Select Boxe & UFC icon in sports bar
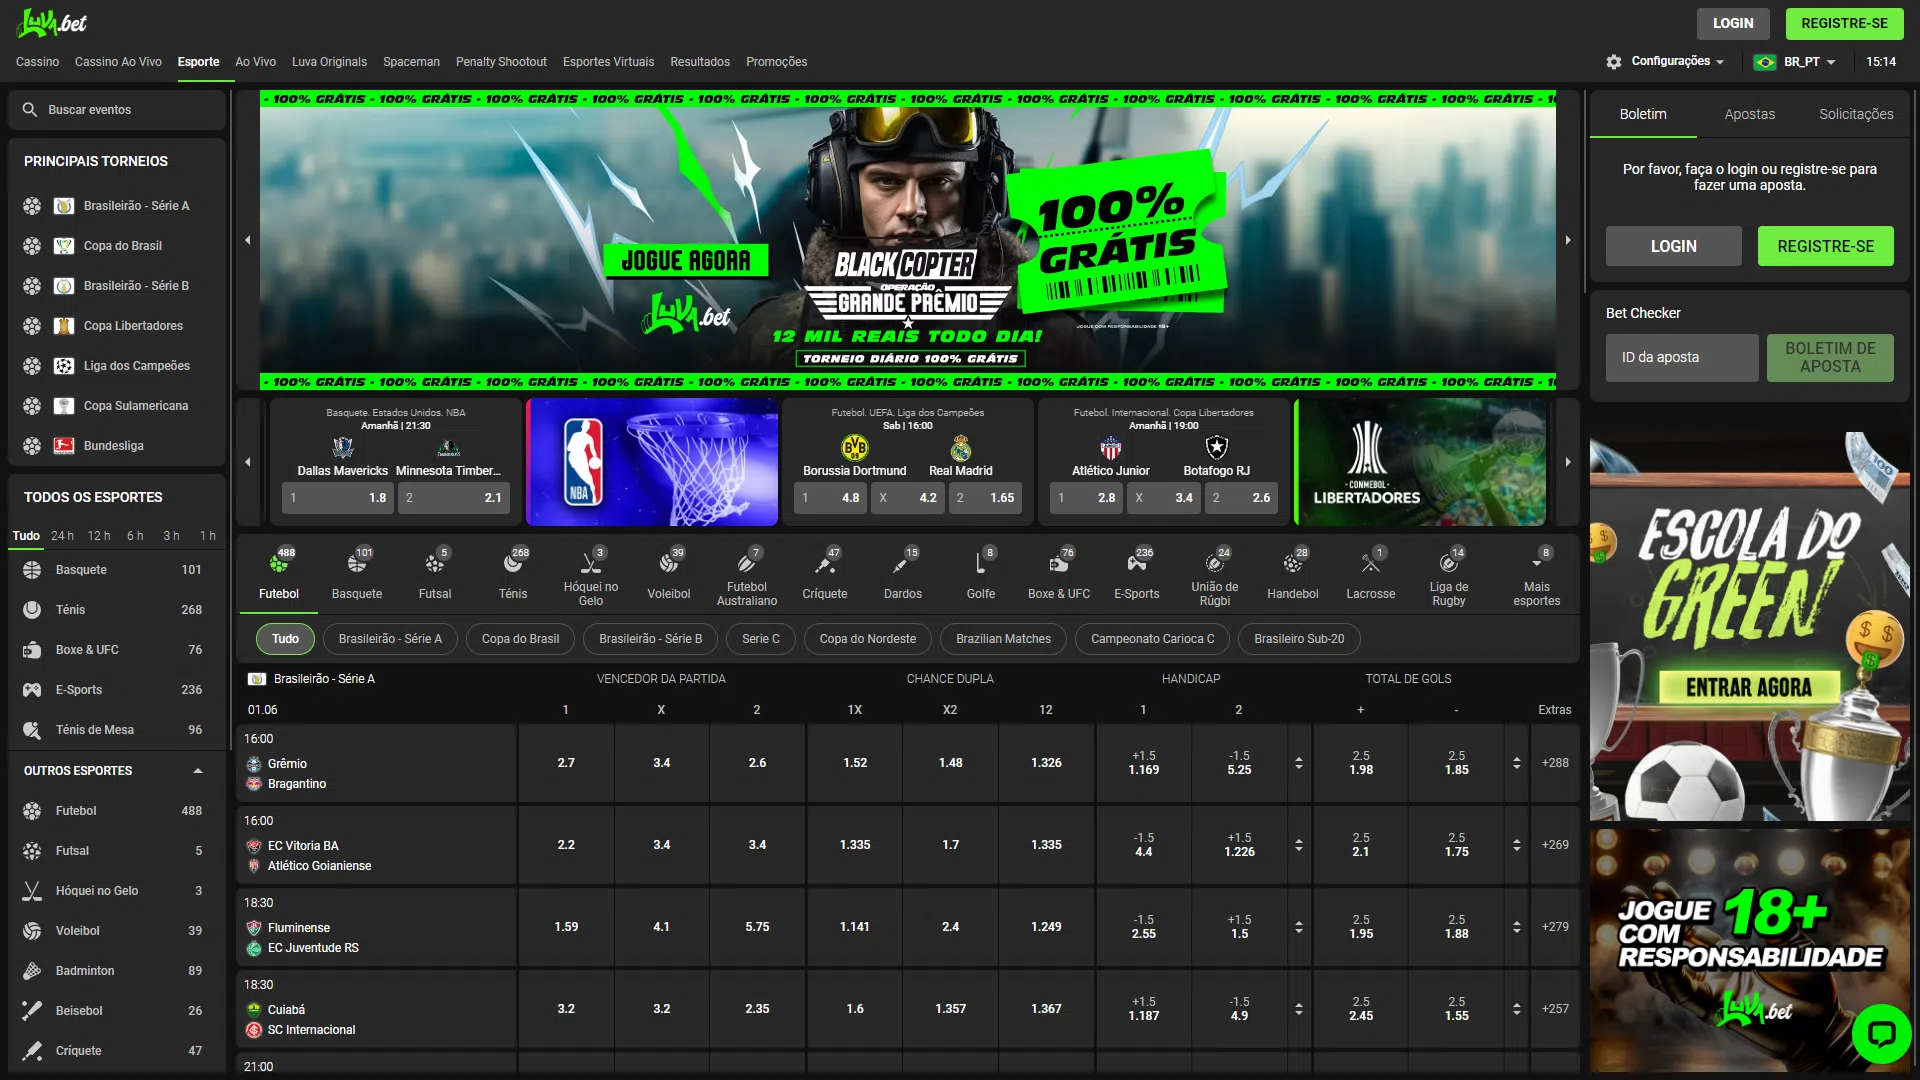This screenshot has height=1080, width=1920. (1059, 564)
